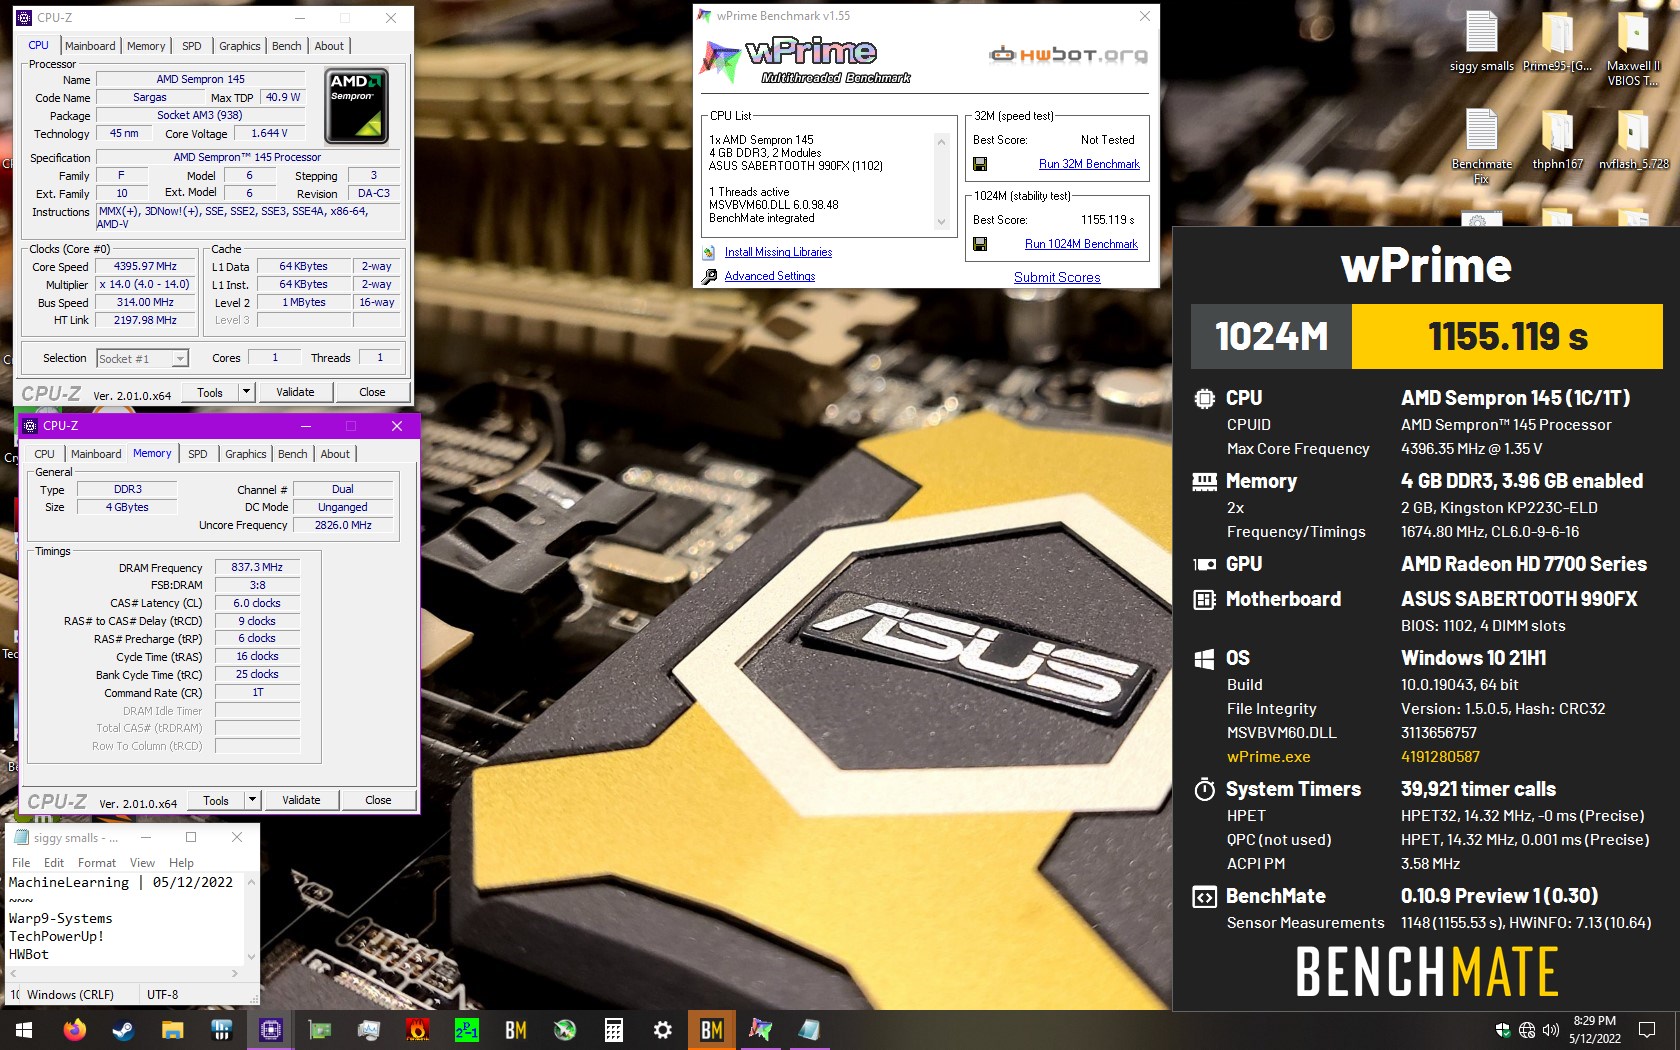Click Validate in purple CPU-Z window
This screenshot has width=1680, height=1050.
tap(301, 800)
